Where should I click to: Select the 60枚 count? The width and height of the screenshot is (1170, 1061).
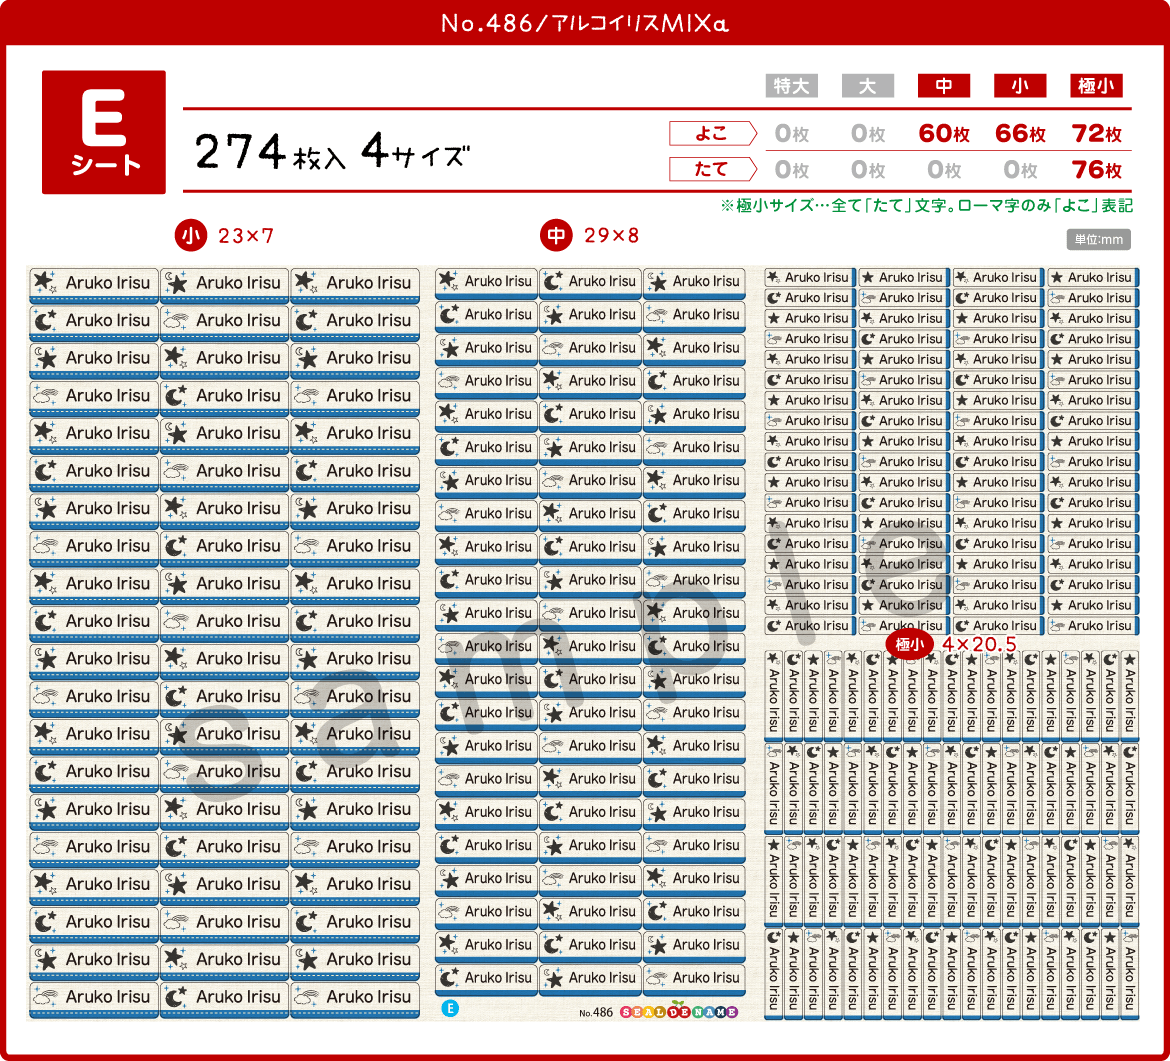click(944, 134)
